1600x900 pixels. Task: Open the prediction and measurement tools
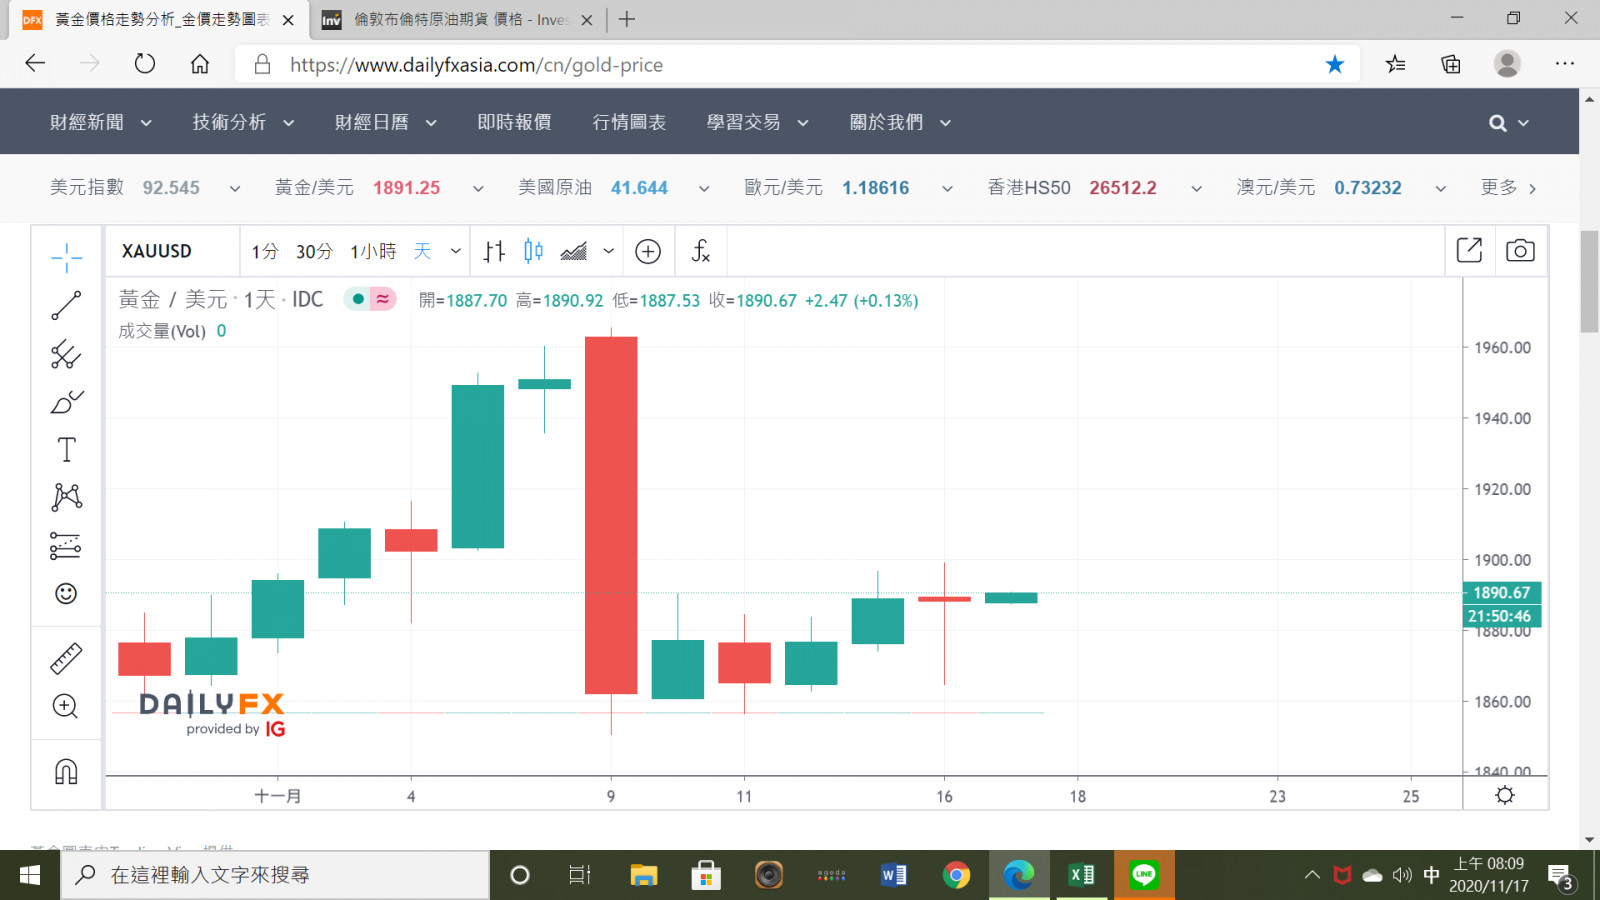(x=66, y=545)
